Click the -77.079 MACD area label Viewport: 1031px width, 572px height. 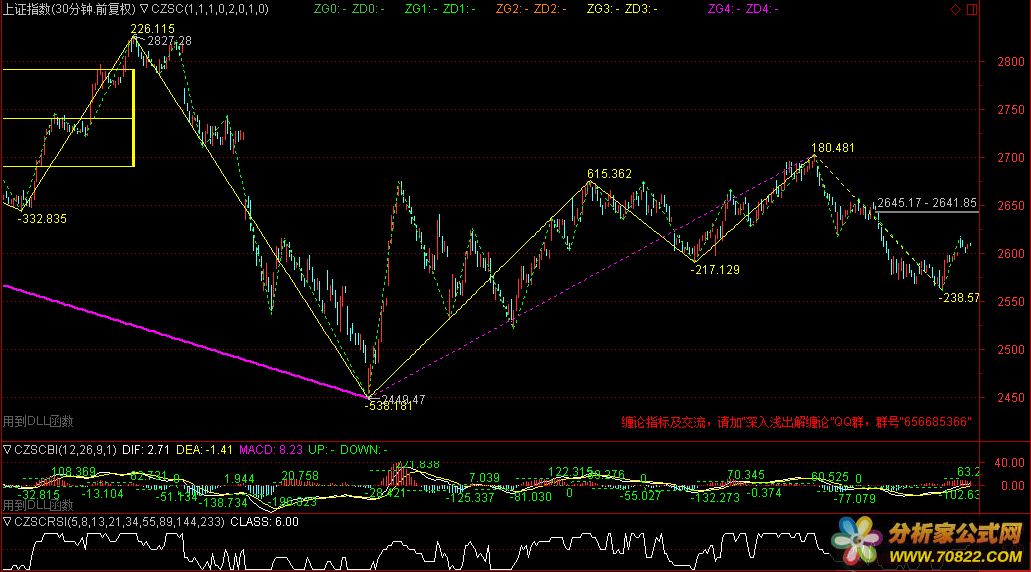pos(855,499)
